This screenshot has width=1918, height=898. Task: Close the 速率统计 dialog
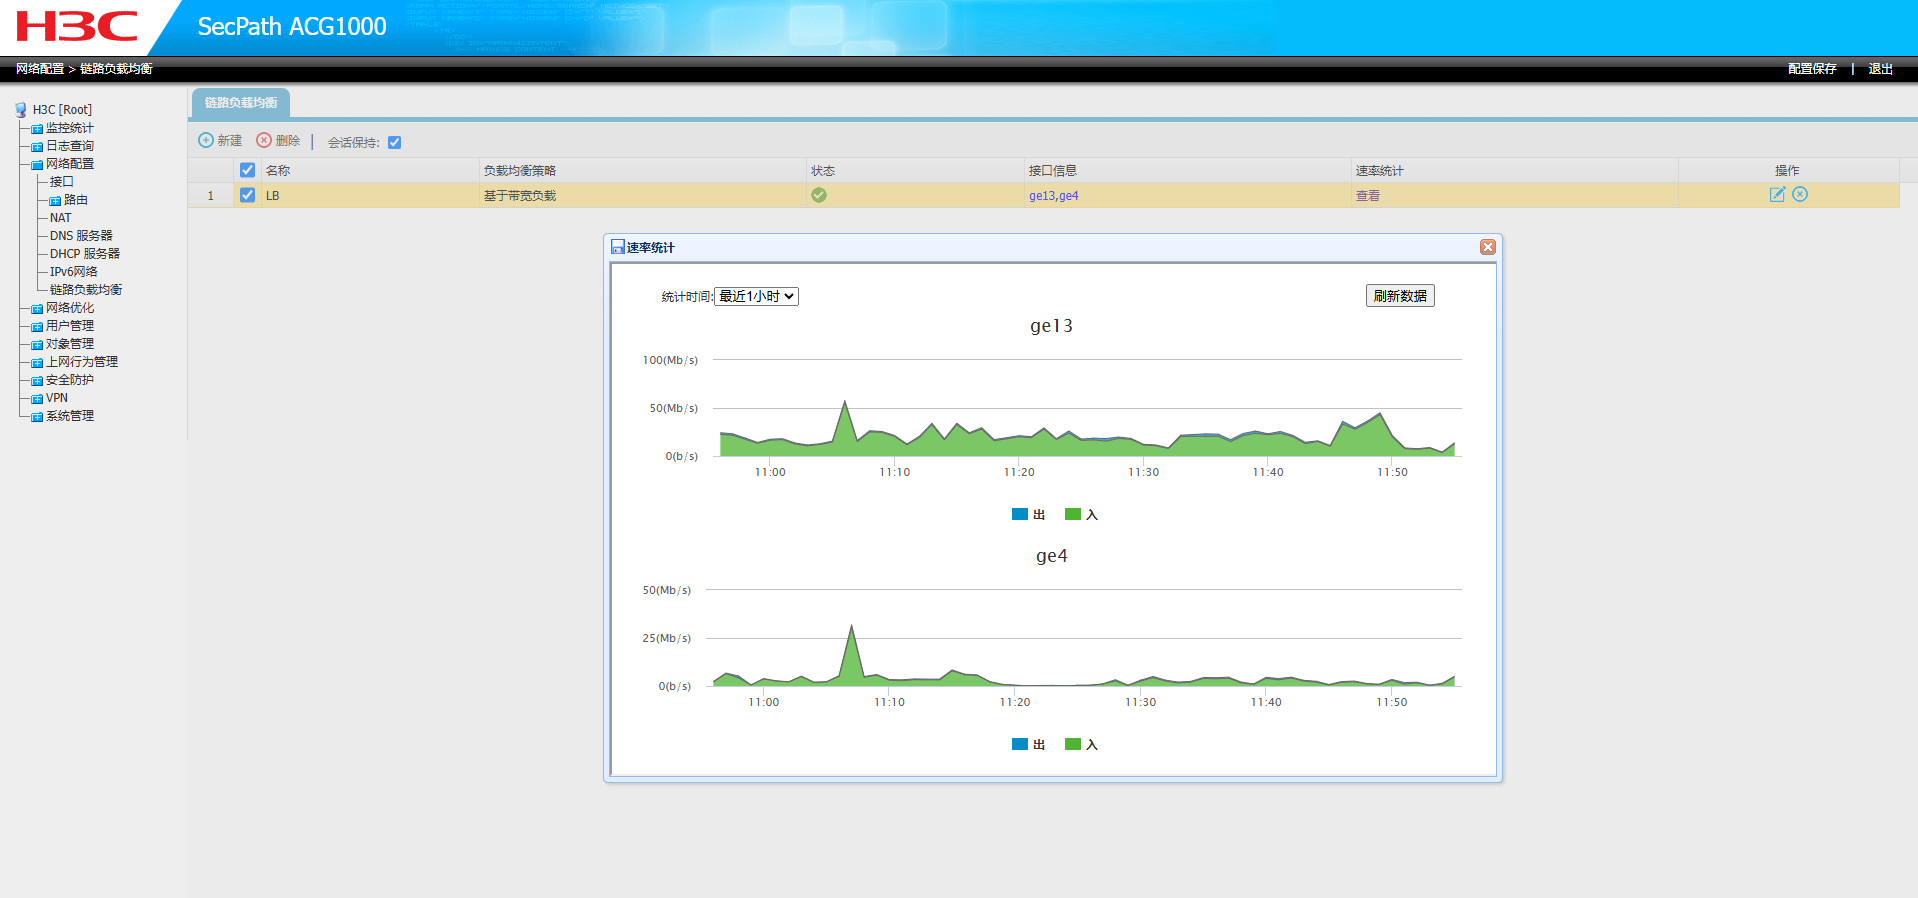pyautogui.click(x=1488, y=247)
